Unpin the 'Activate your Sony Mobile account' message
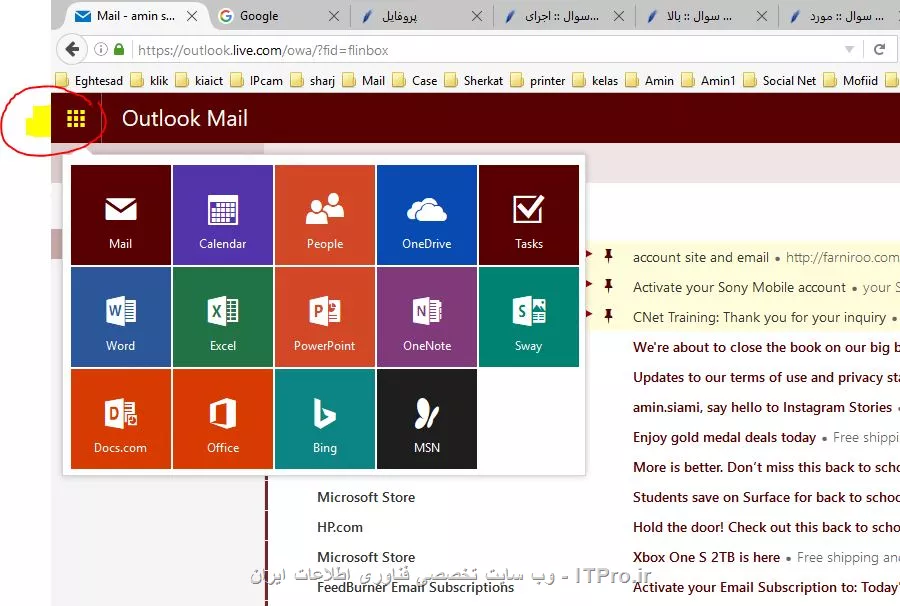900x606 pixels. click(608, 286)
